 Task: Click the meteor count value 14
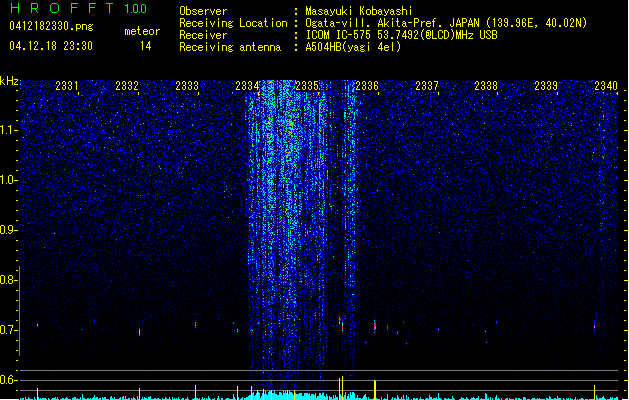pos(146,46)
